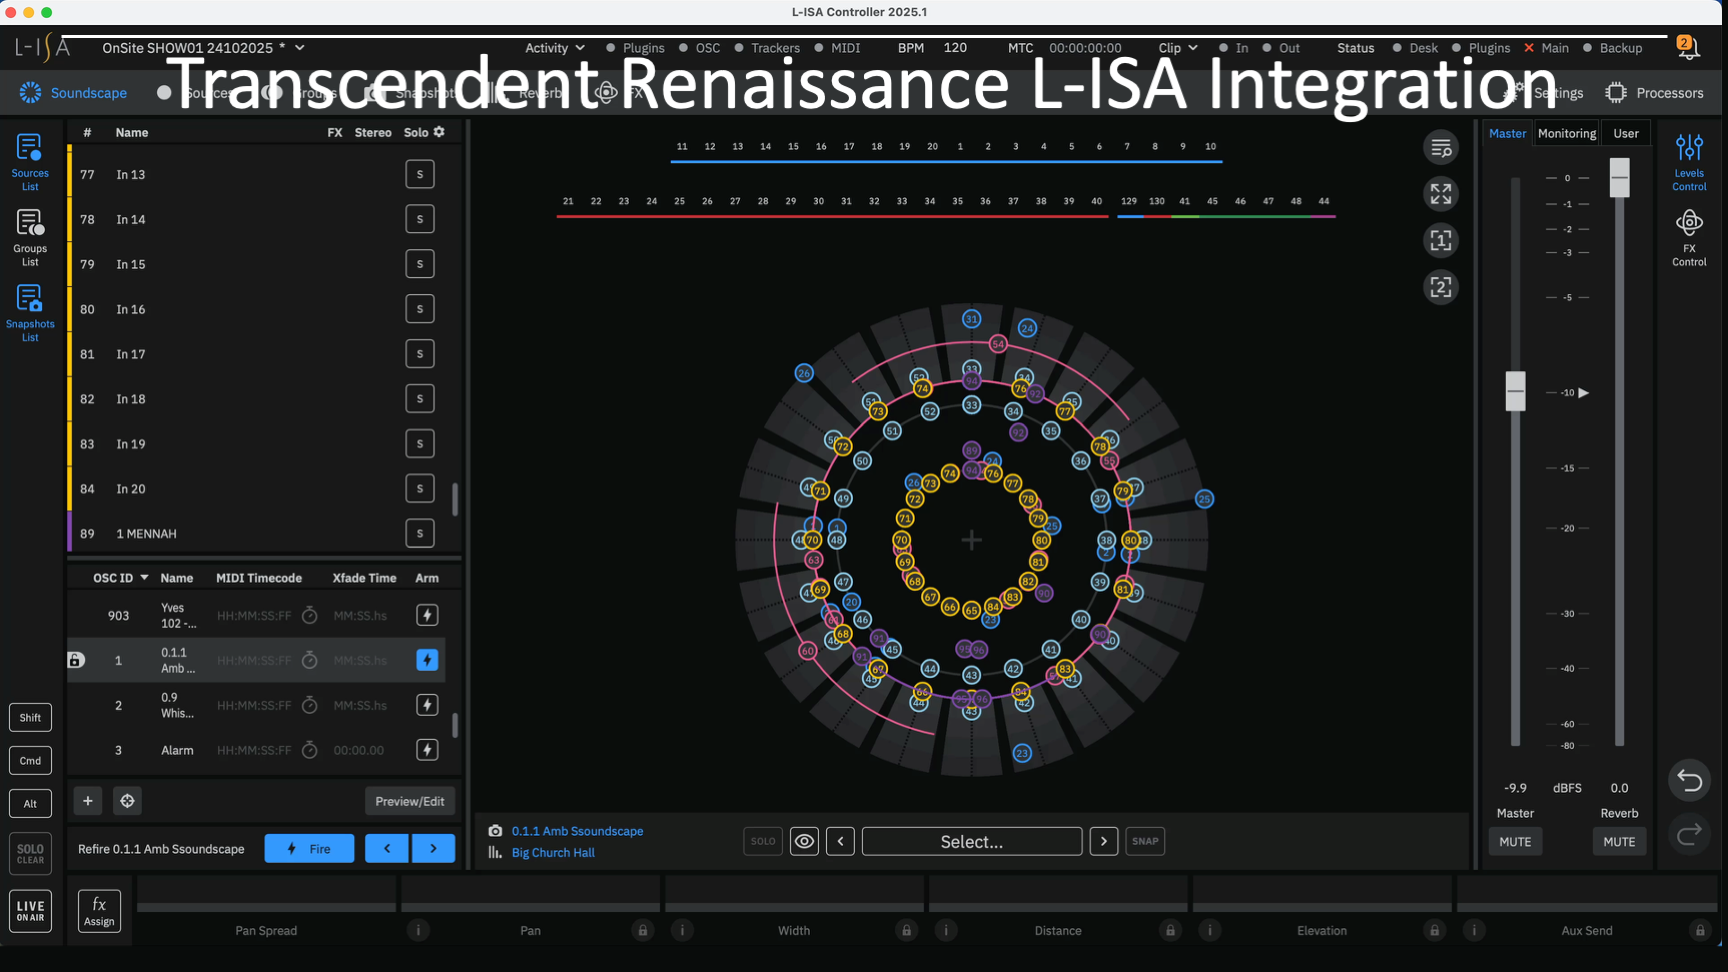
Task: Click the SNAP button
Action: tap(1145, 841)
